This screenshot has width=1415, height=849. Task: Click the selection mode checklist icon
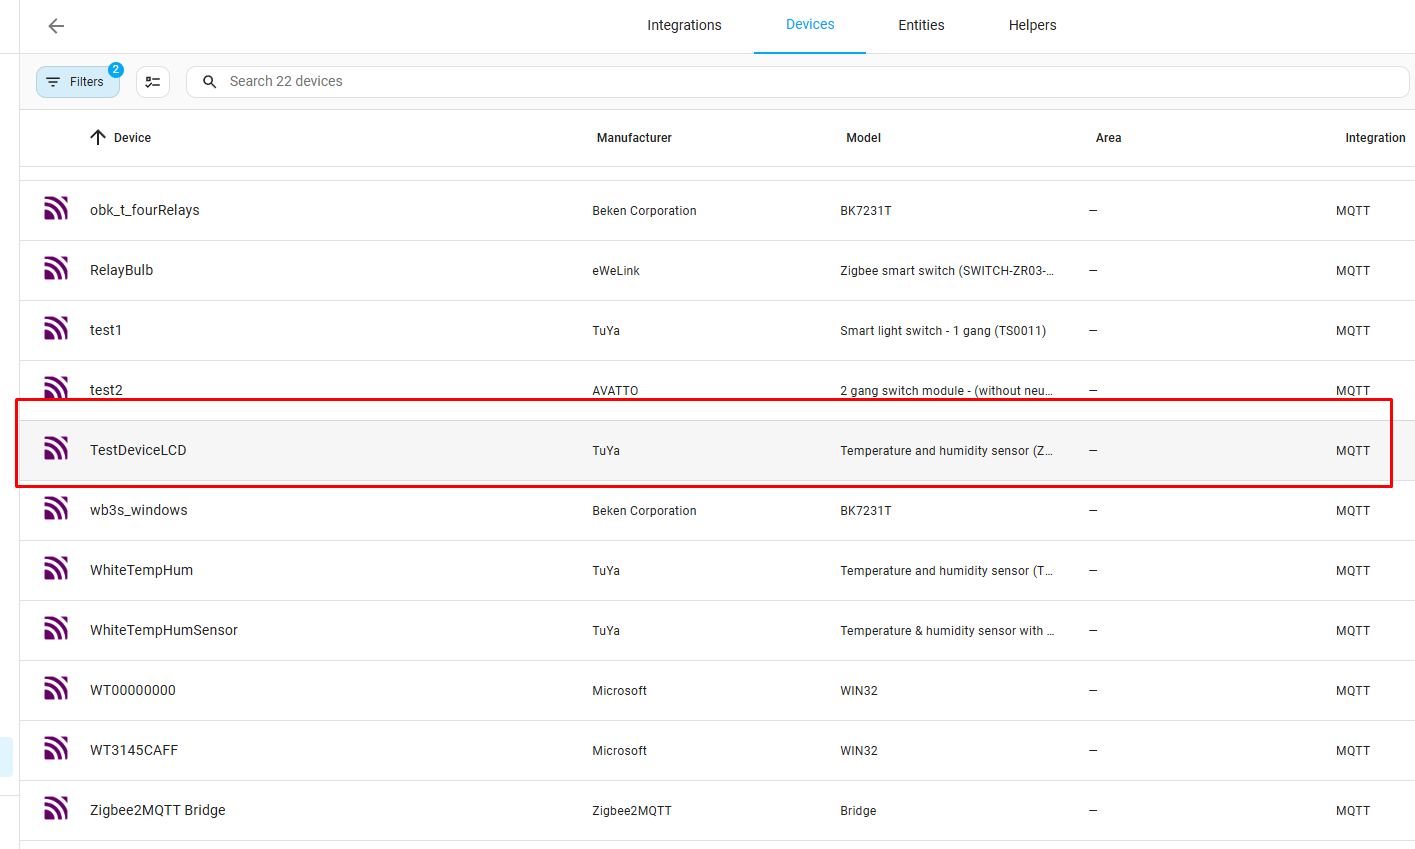coord(153,82)
